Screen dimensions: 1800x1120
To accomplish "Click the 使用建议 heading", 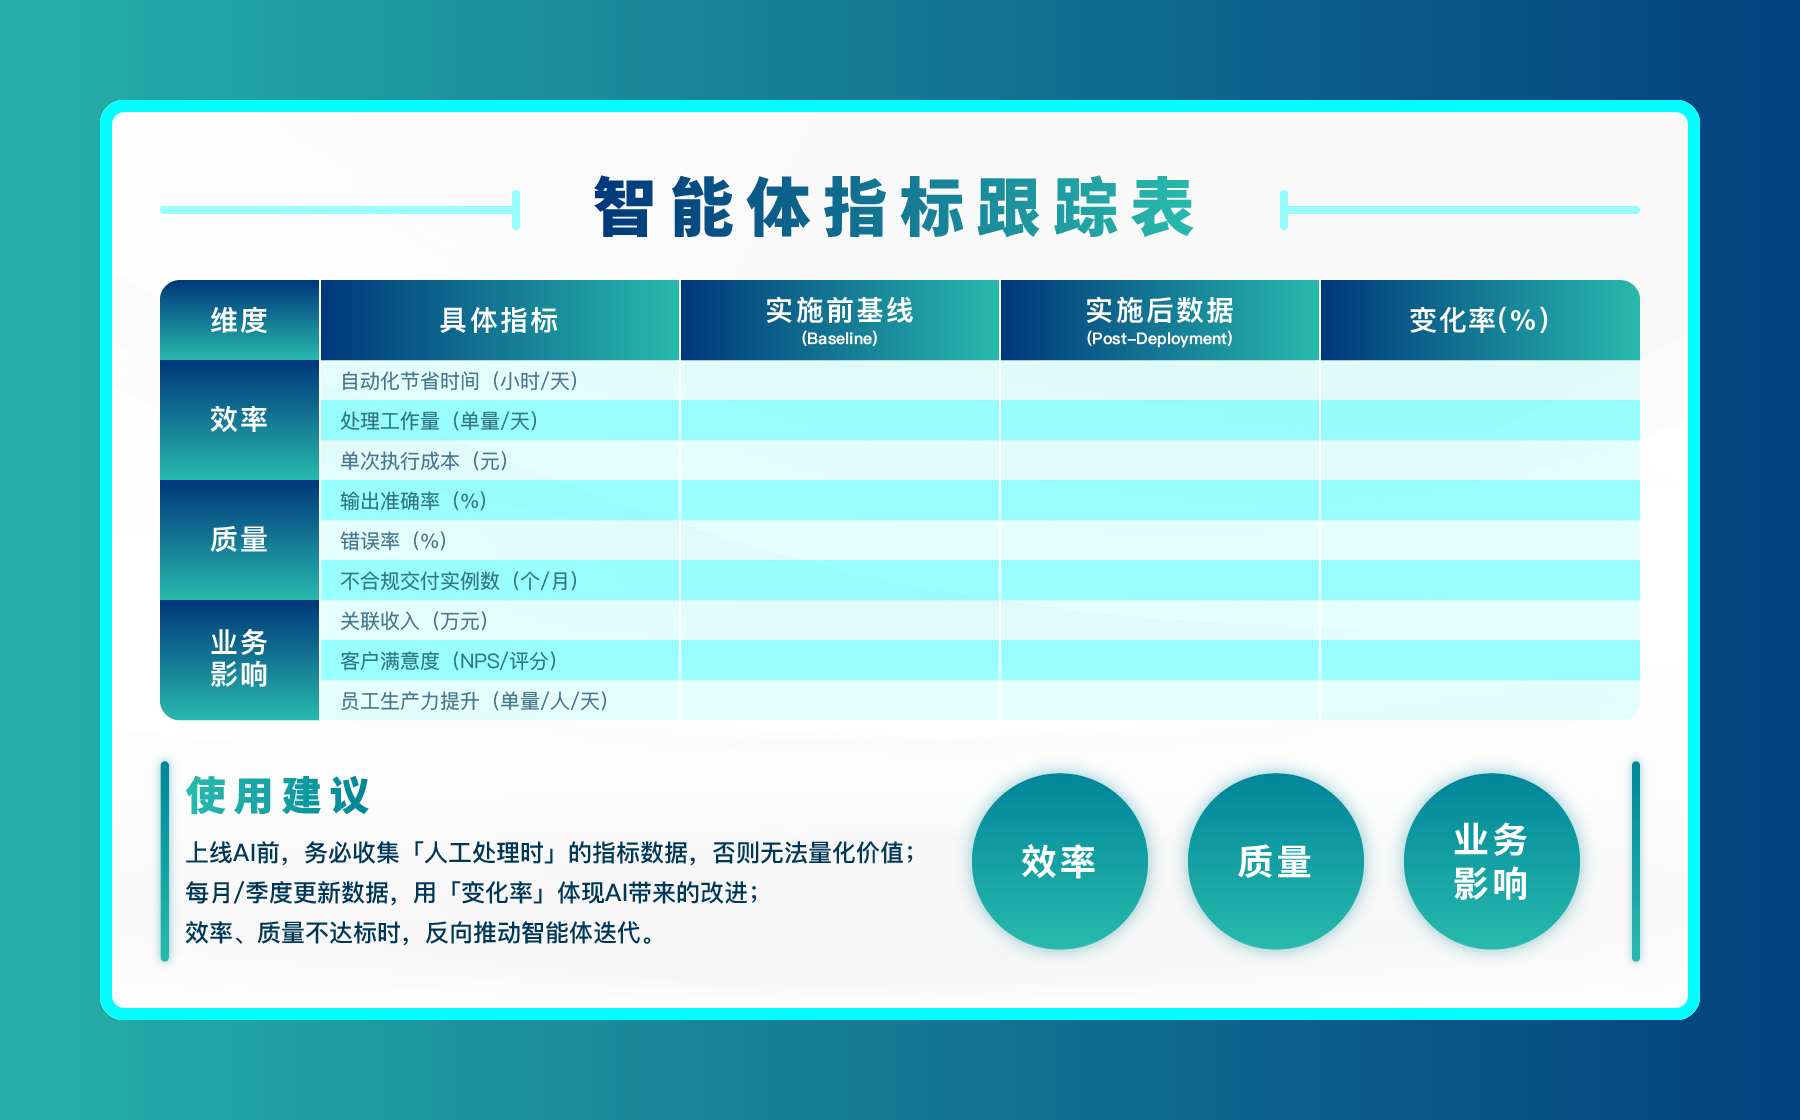I will coord(278,796).
